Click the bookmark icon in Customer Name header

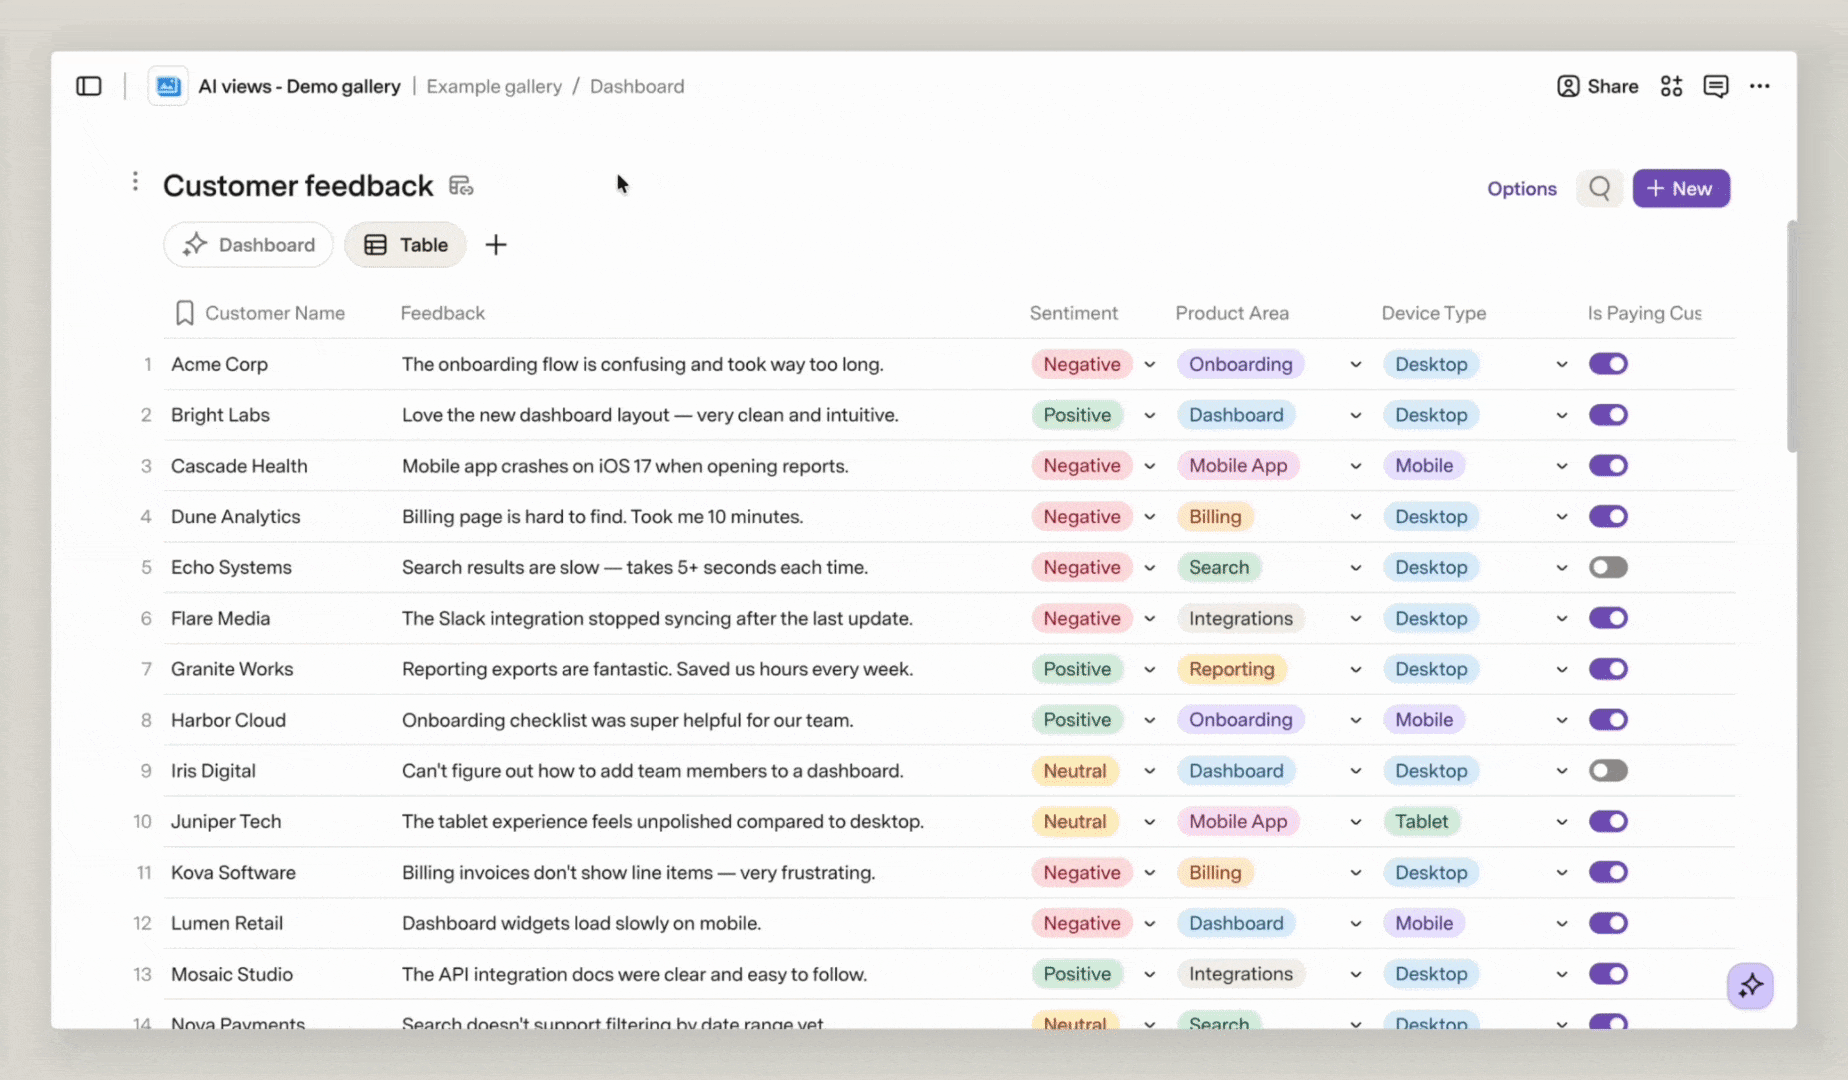point(184,313)
